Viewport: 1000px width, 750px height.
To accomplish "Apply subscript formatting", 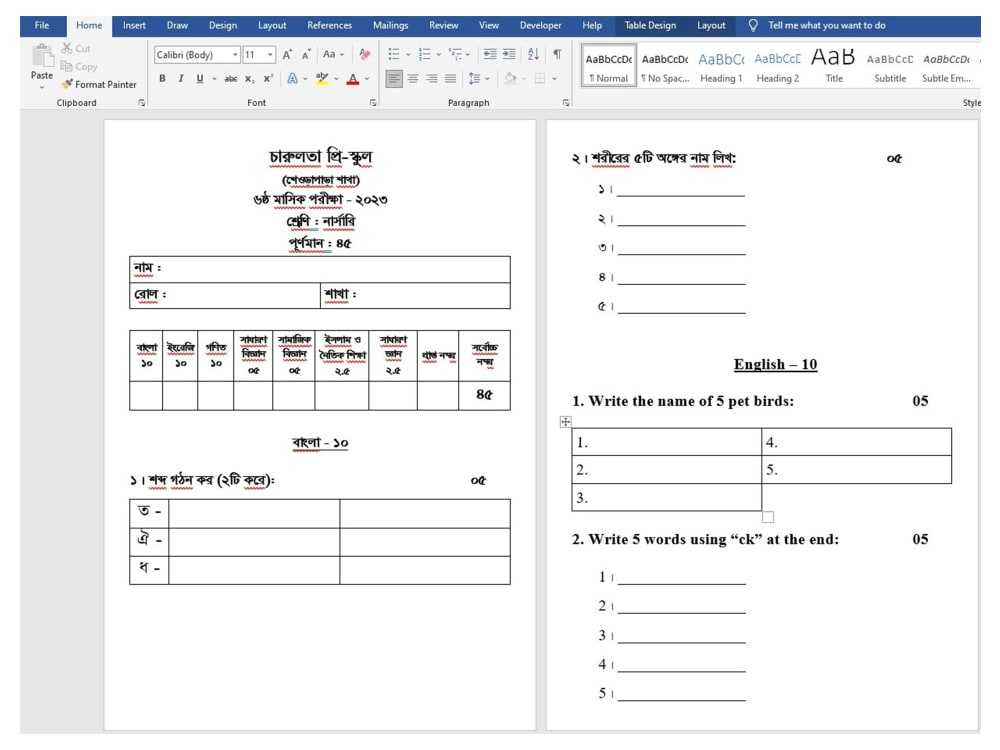I will pos(249,78).
